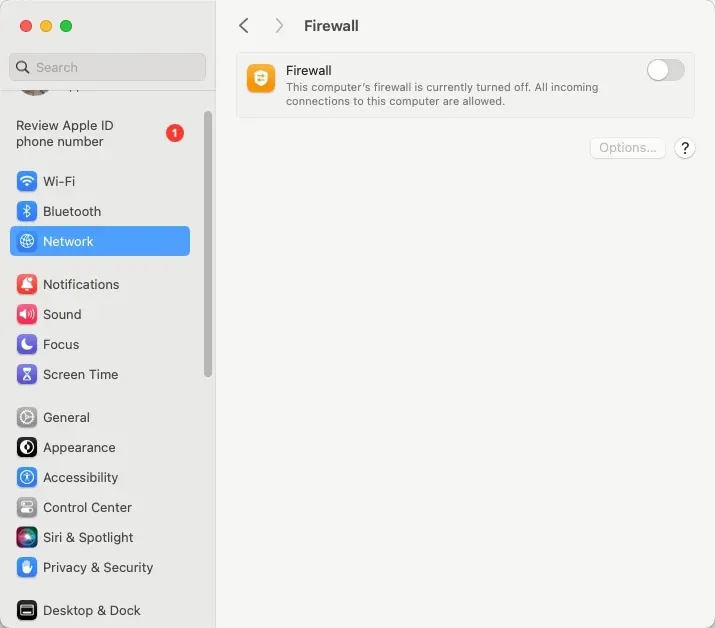The height and width of the screenshot is (628, 715).
Task: Select Wi-Fi settings label
Action: point(59,181)
